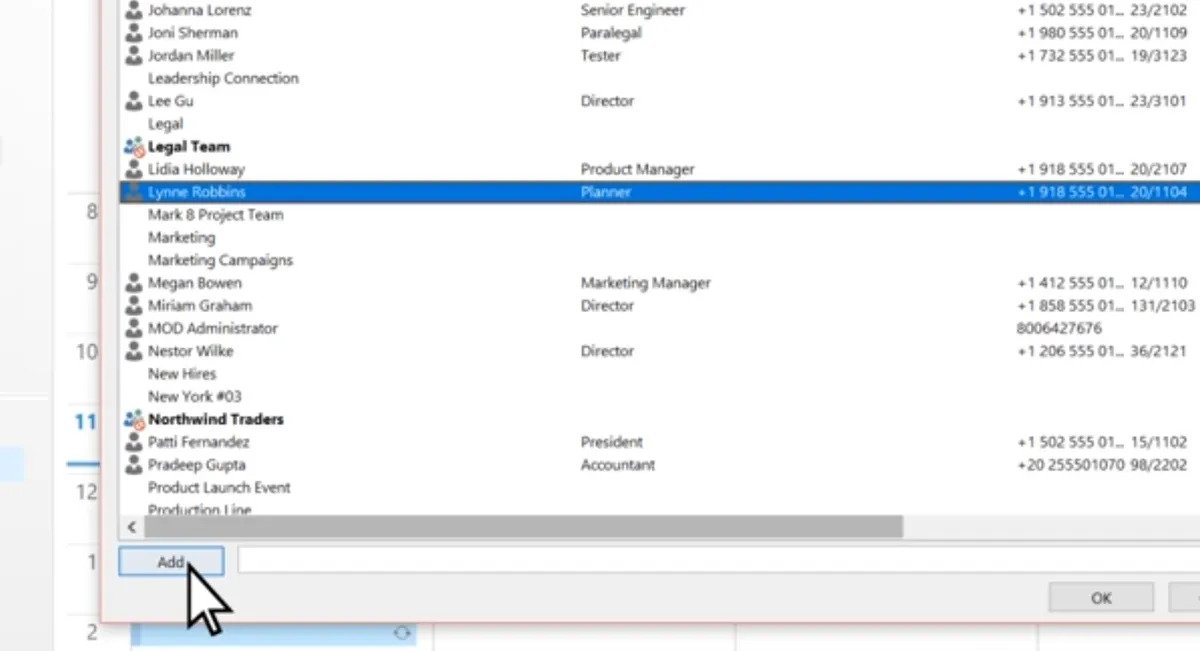Click the horizontal scrollbar thumb of the list

tap(523, 526)
